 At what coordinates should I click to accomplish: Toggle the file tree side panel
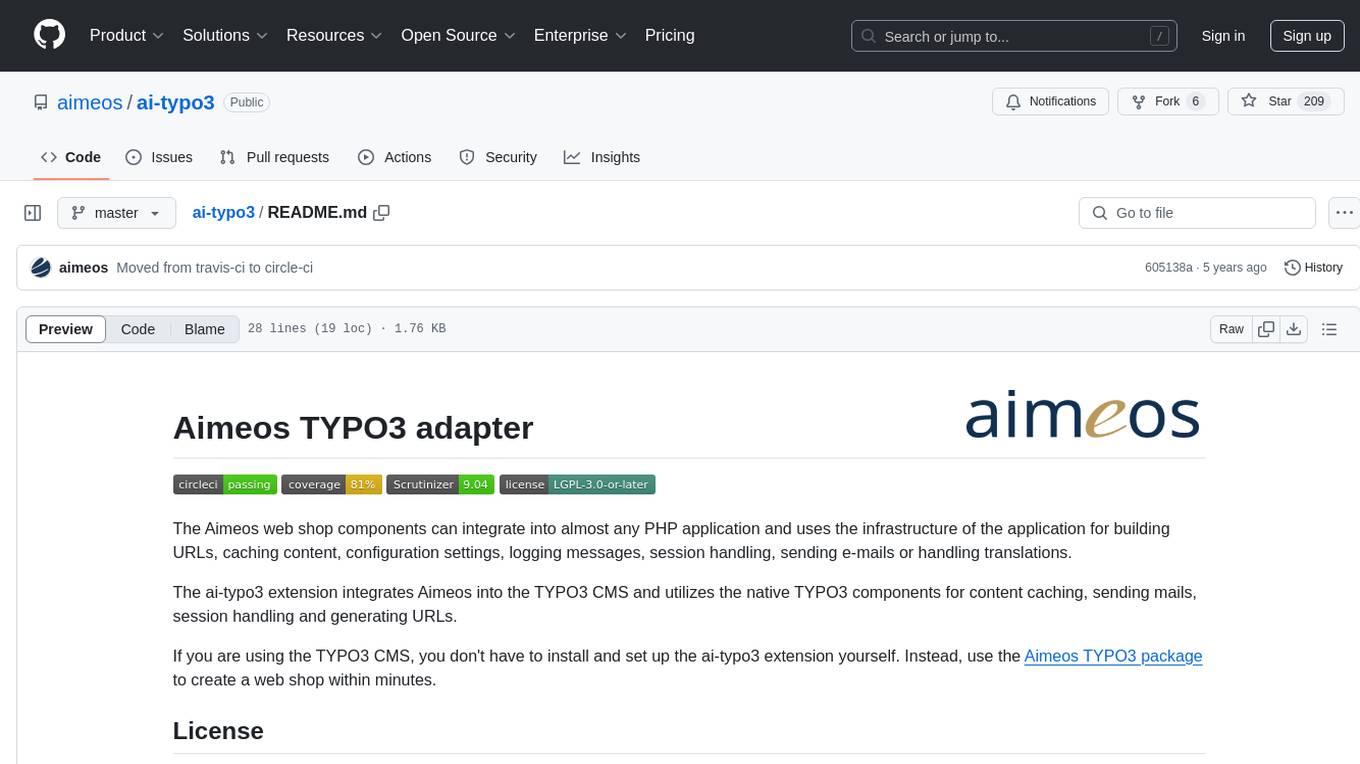(33, 213)
